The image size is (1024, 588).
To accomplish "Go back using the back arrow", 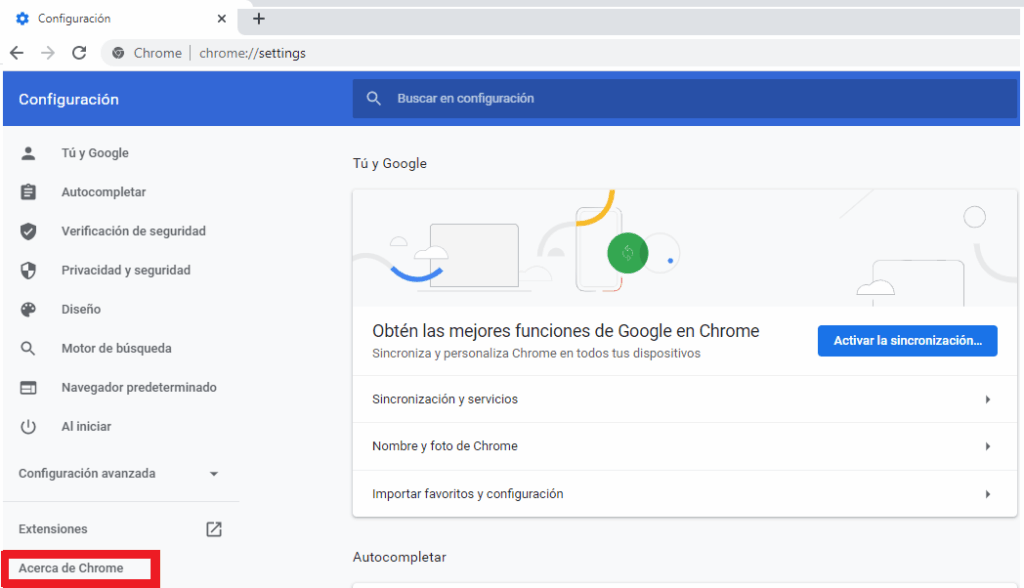I will (x=17, y=53).
